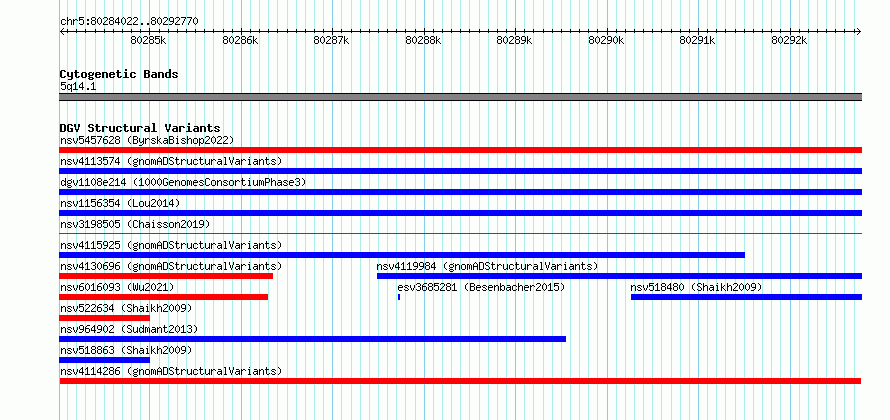Select the red nsv4114286 variant bar
The height and width of the screenshot is (420, 890).
tap(460, 381)
